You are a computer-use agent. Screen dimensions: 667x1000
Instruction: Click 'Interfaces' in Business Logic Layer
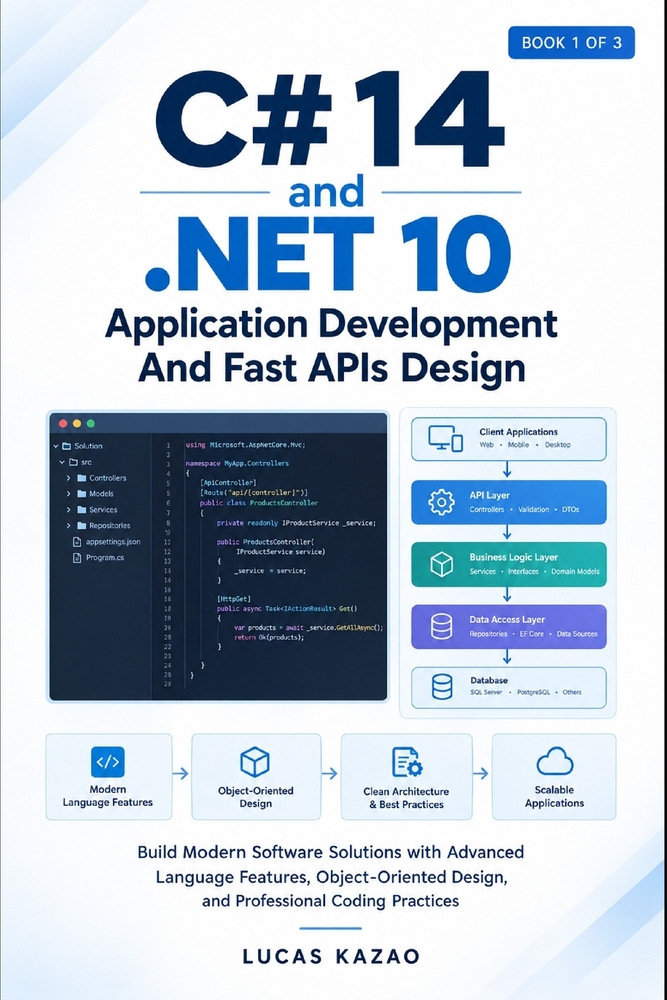click(x=524, y=571)
